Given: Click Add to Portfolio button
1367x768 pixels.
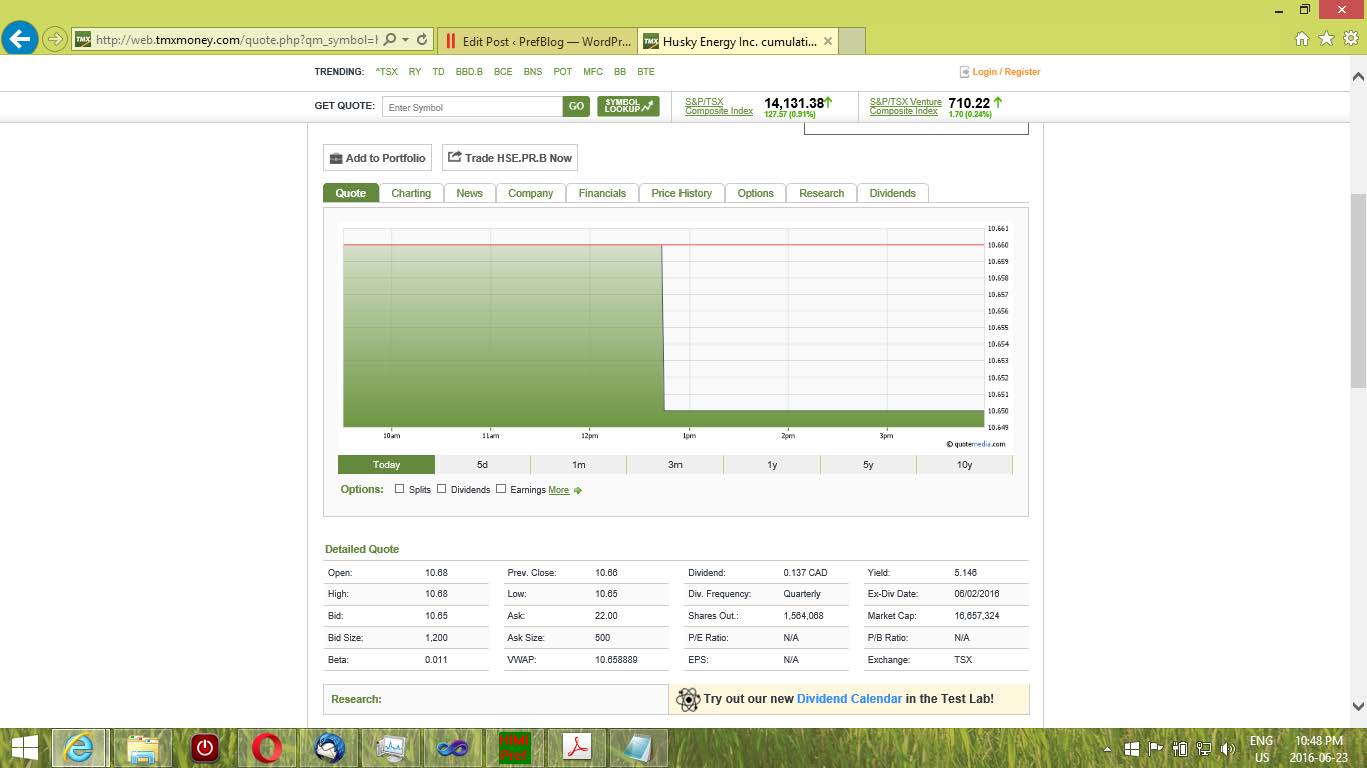Looking at the screenshot, I should pyautogui.click(x=377, y=158).
